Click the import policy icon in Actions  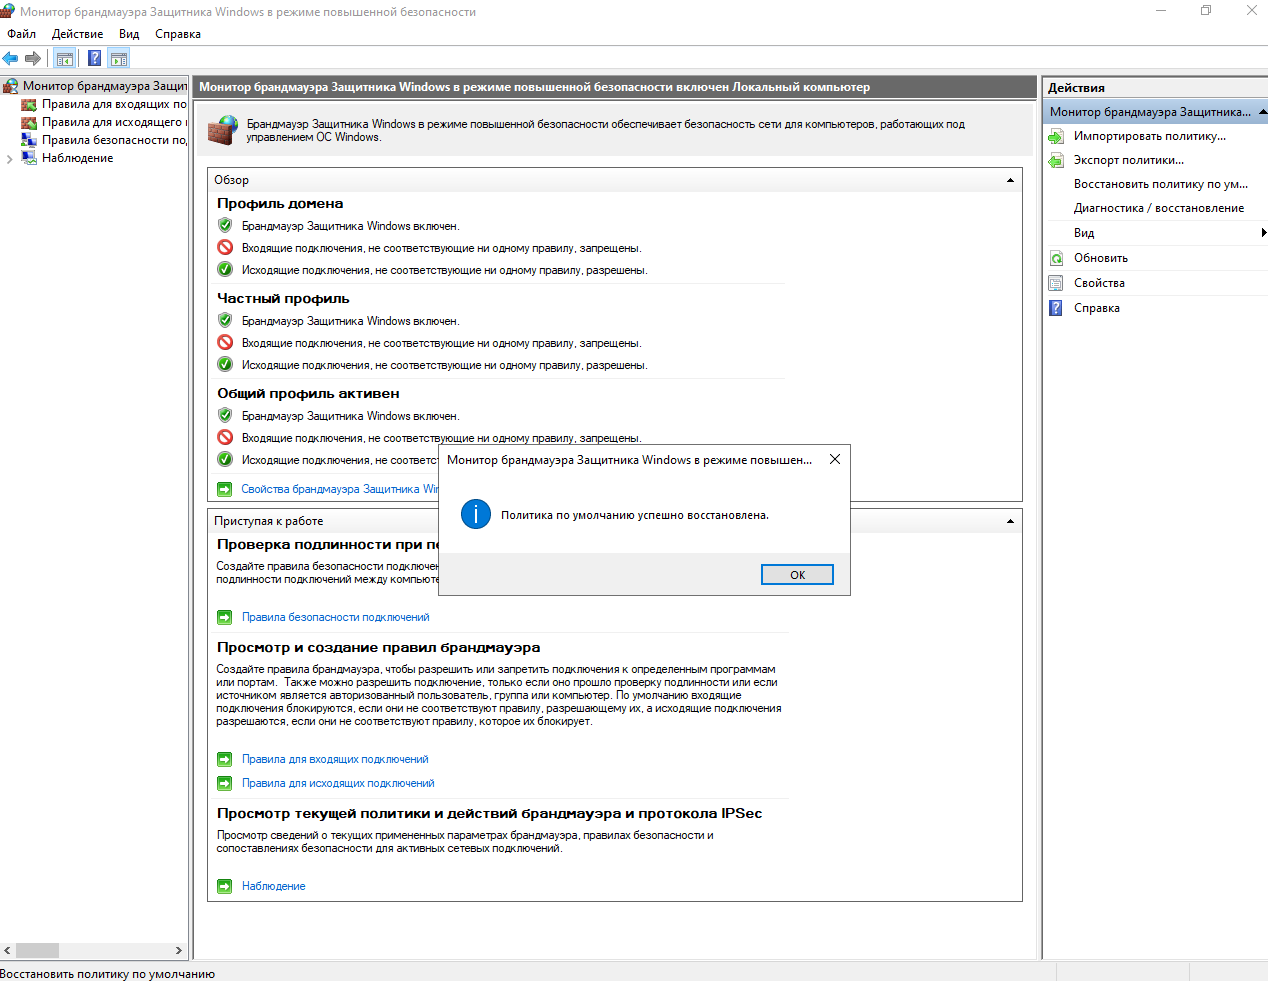(1056, 136)
